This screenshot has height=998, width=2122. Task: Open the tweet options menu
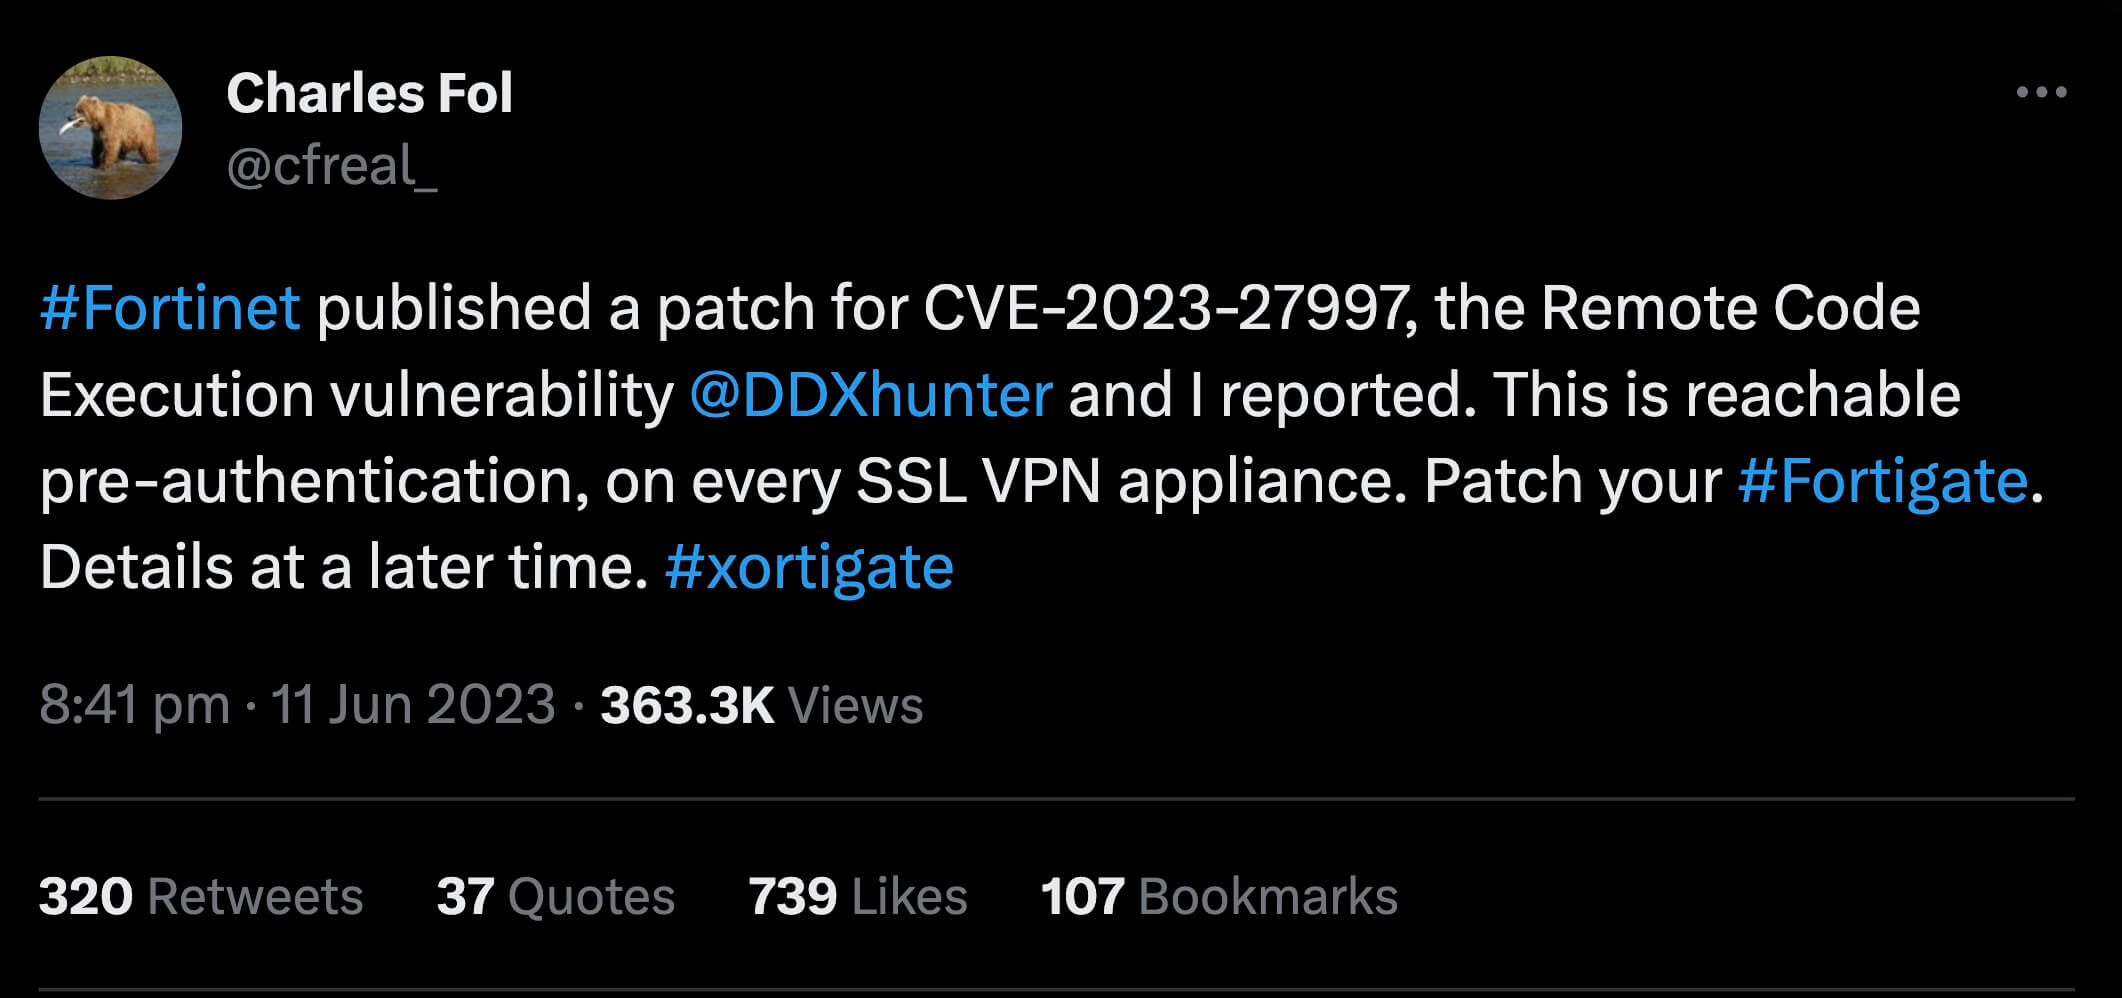tap(2042, 90)
